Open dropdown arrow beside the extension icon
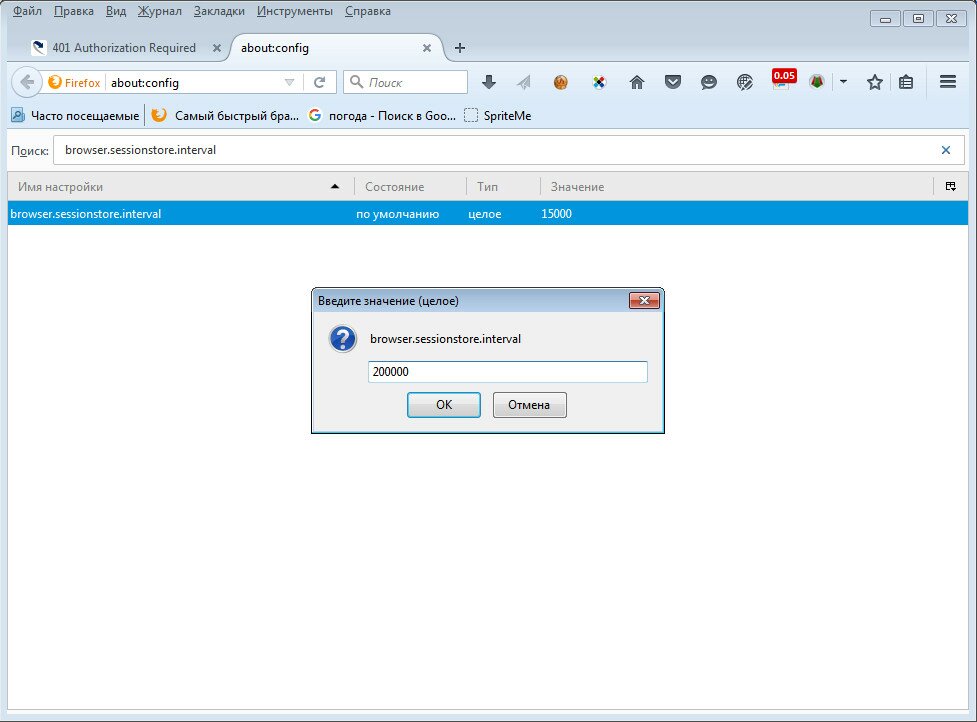 tap(843, 82)
